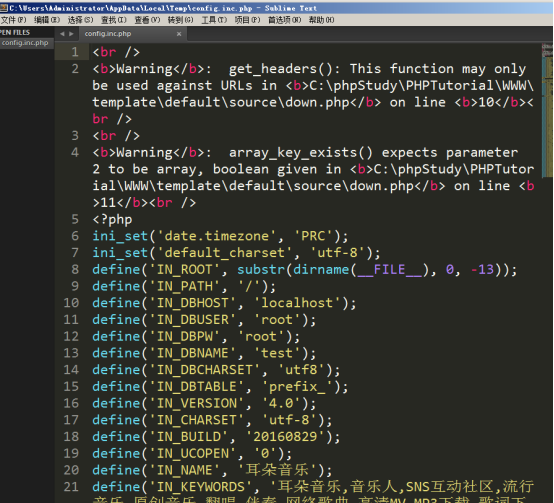The width and height of the screenshot is (554, 503).
Task: Click the previous tab left arrow
Action: (x=62, y=34)
